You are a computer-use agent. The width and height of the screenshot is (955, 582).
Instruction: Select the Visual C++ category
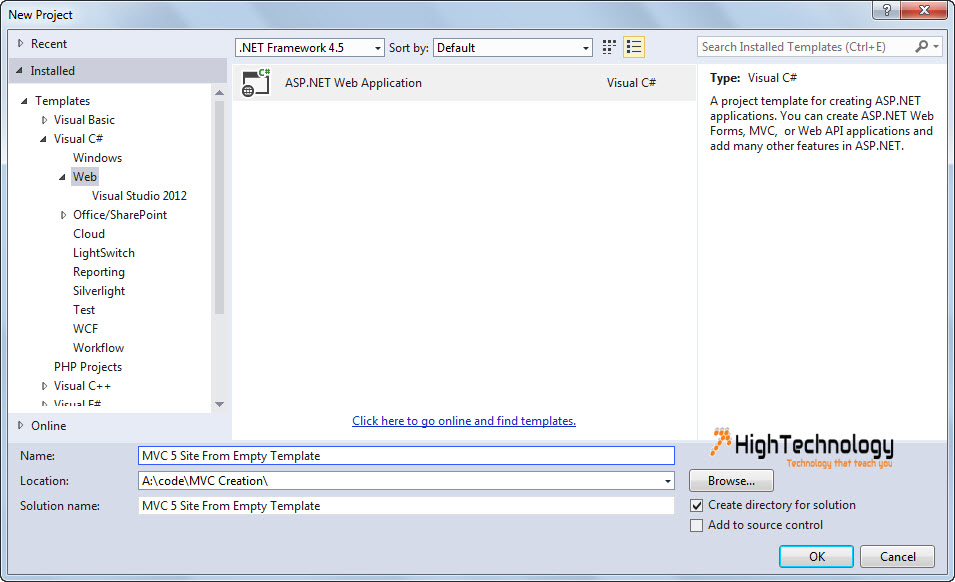point(82,386)
